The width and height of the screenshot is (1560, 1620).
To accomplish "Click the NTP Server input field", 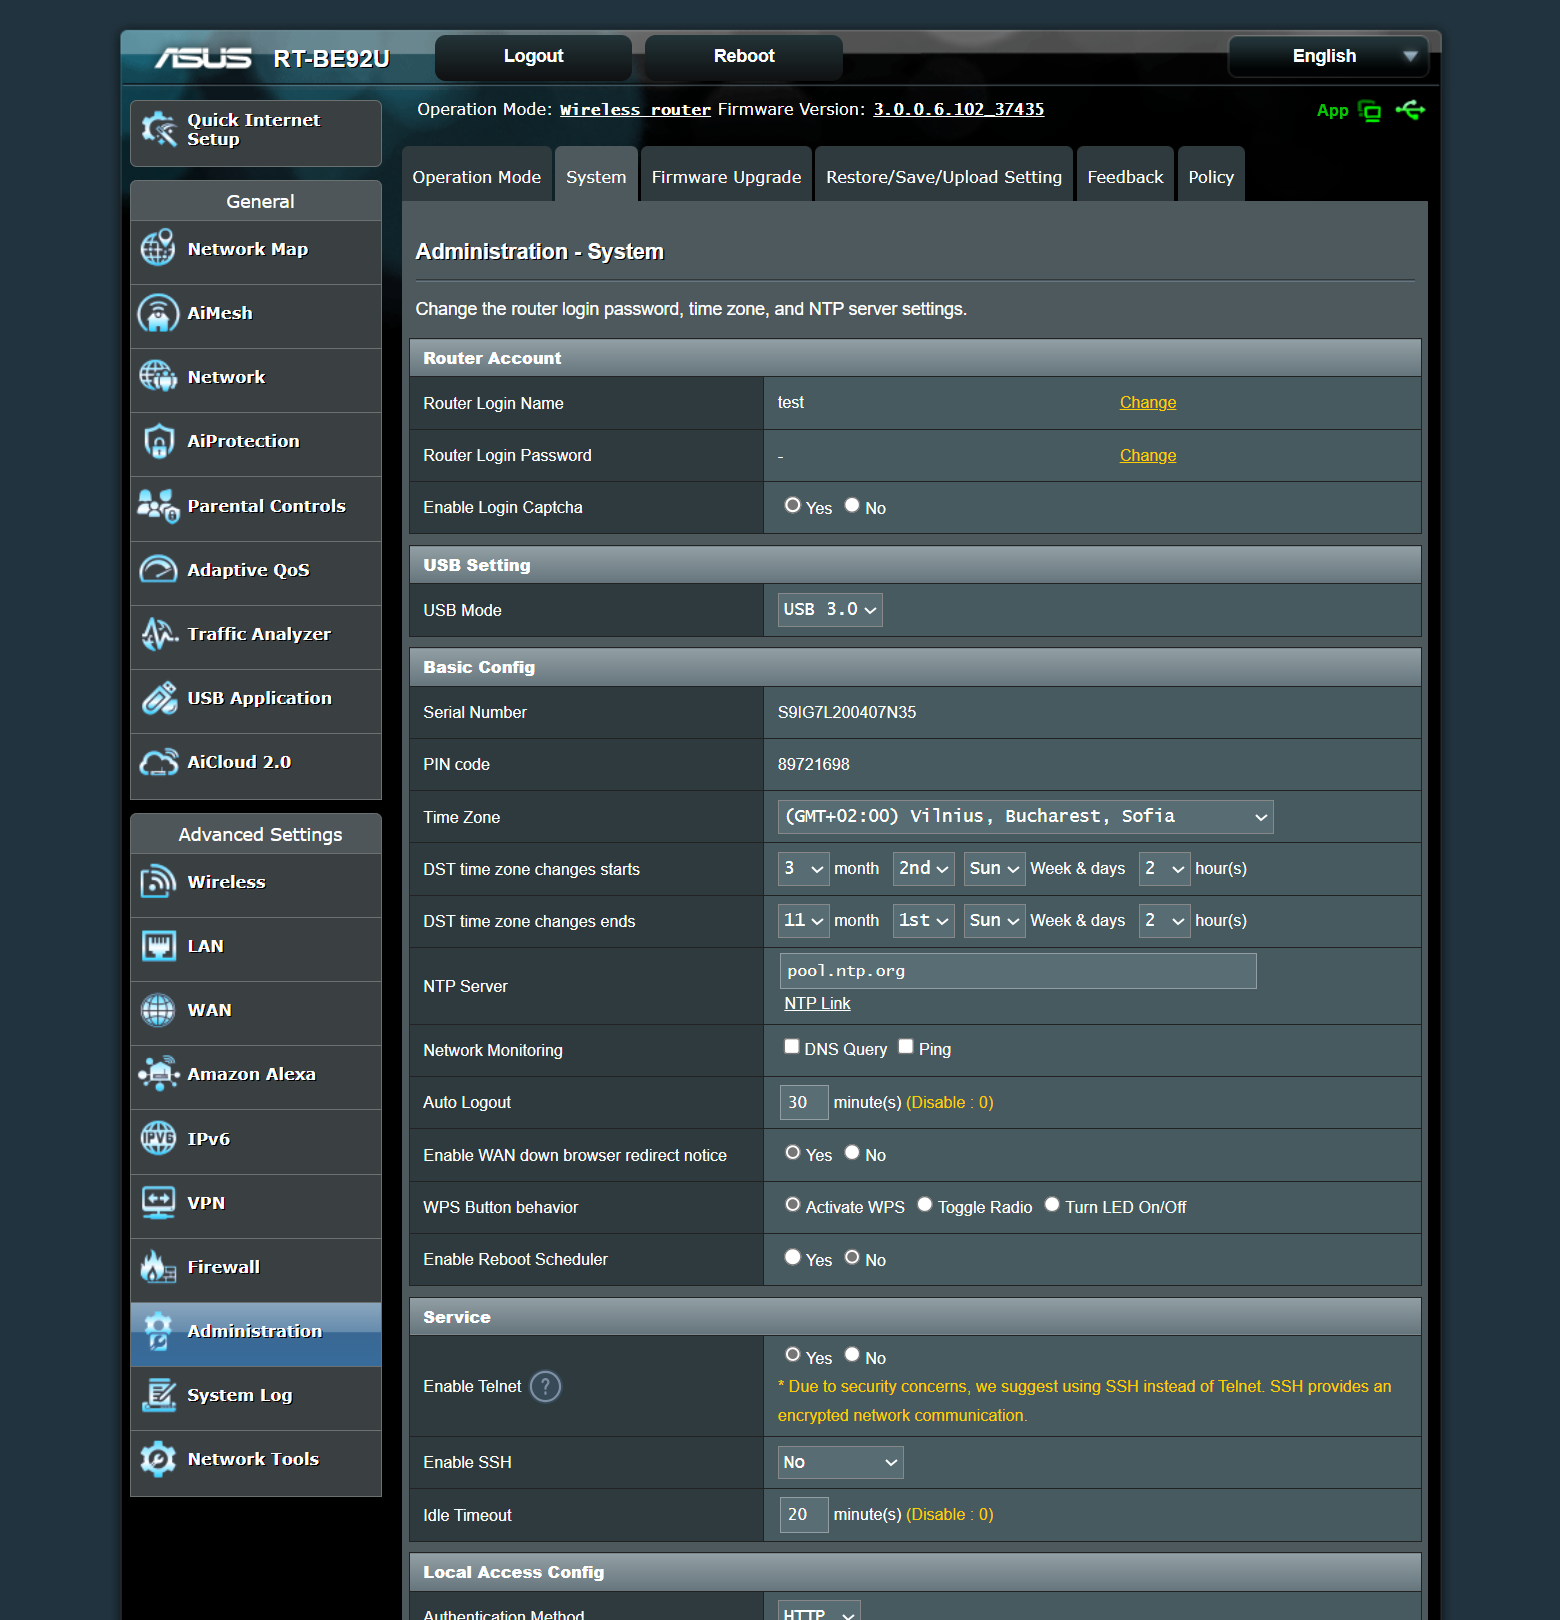I will [1017, 971].
